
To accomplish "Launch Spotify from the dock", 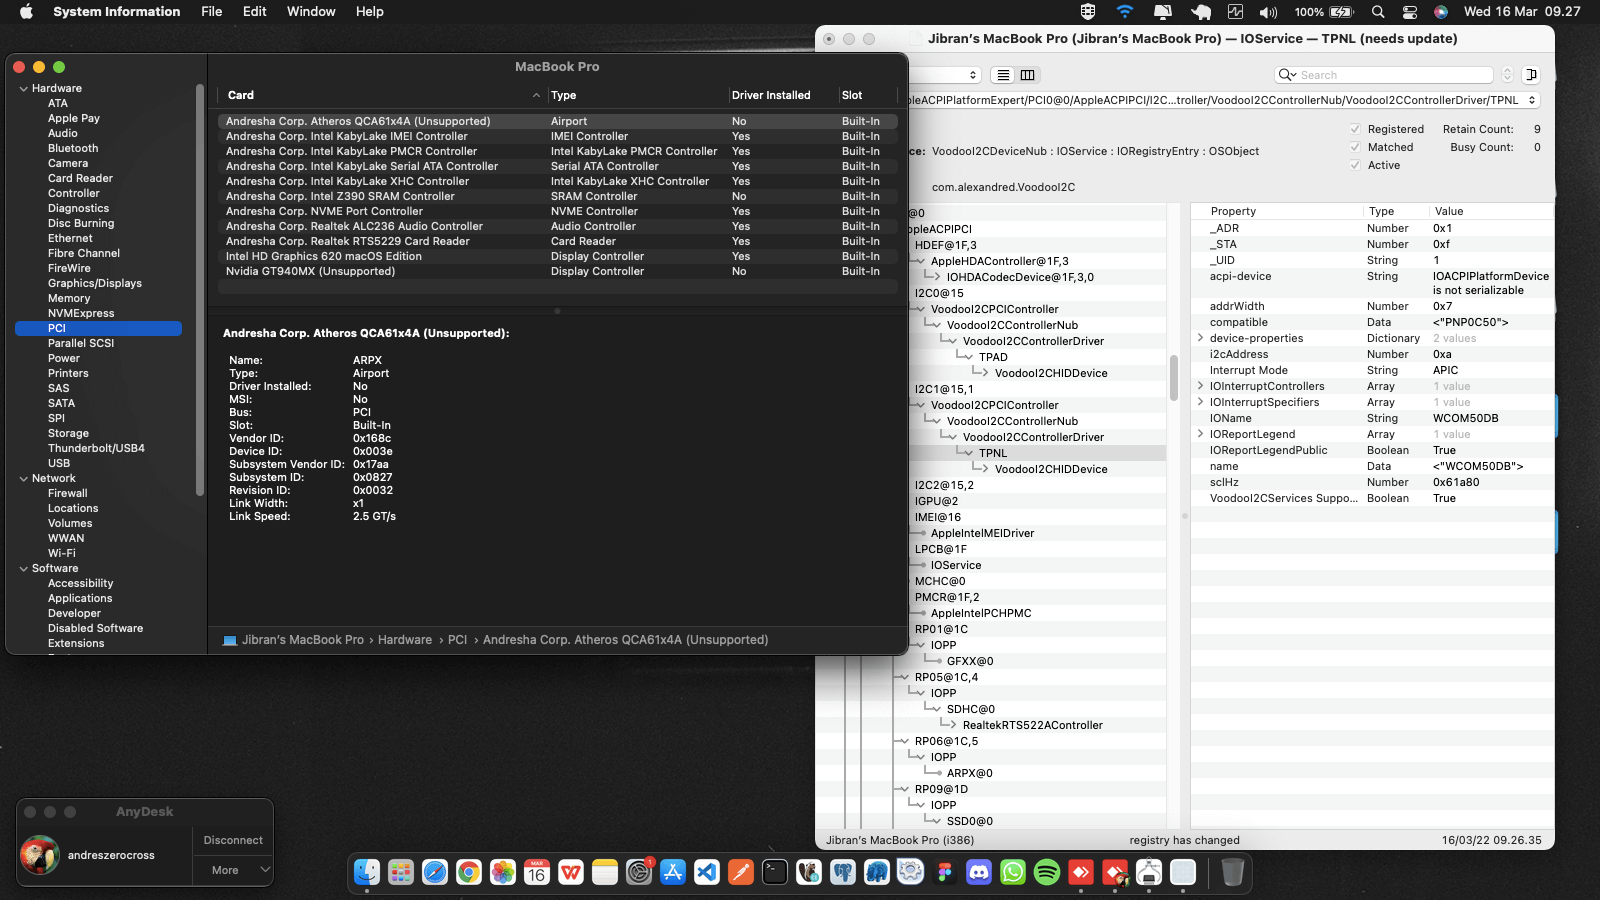I will (1047, 872).
